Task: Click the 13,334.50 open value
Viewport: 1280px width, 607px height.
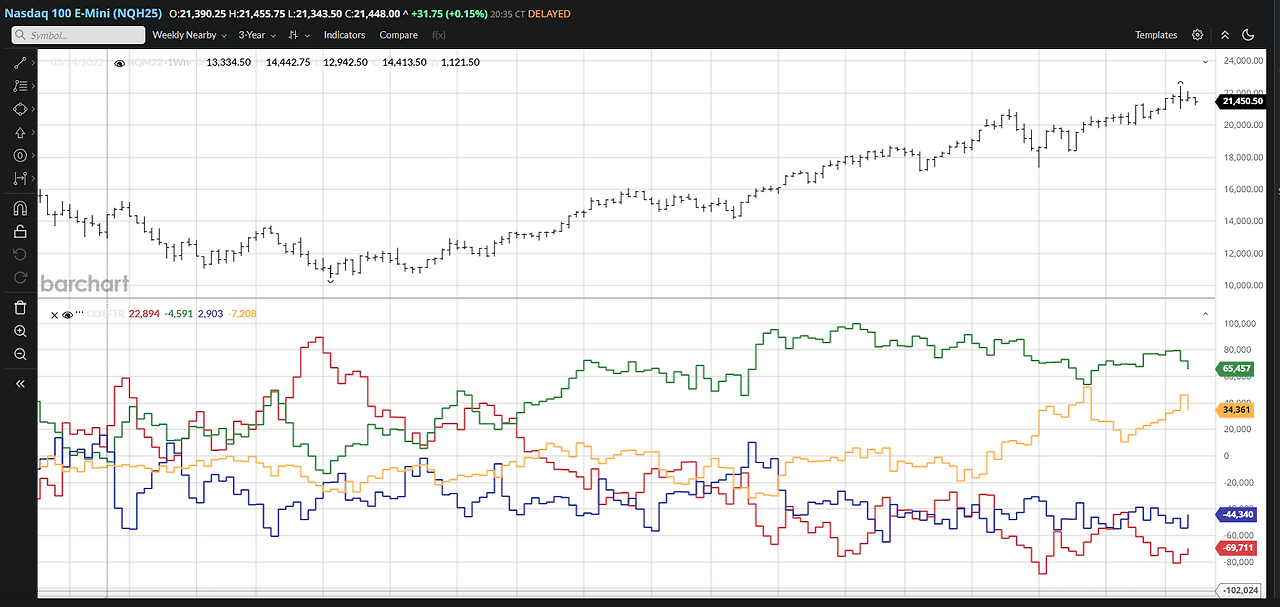Action: tap(229, 62)
